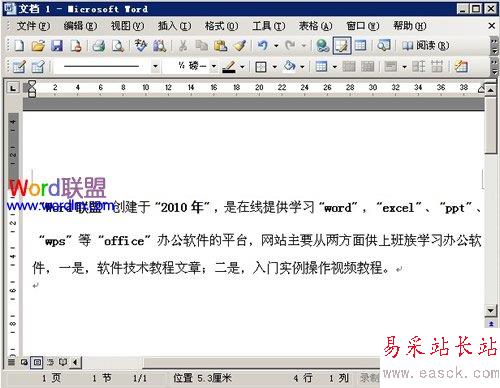Undo the last action
This screenshot has height=388, width=500.
pyautogui.click(x=263, y=46)
